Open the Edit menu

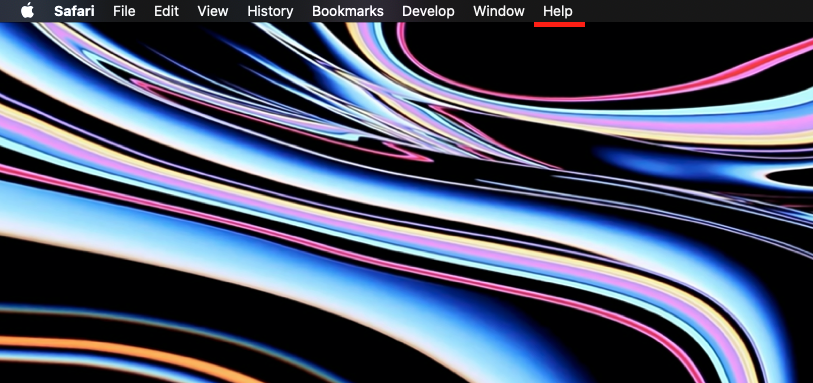(x=166, y=11)
